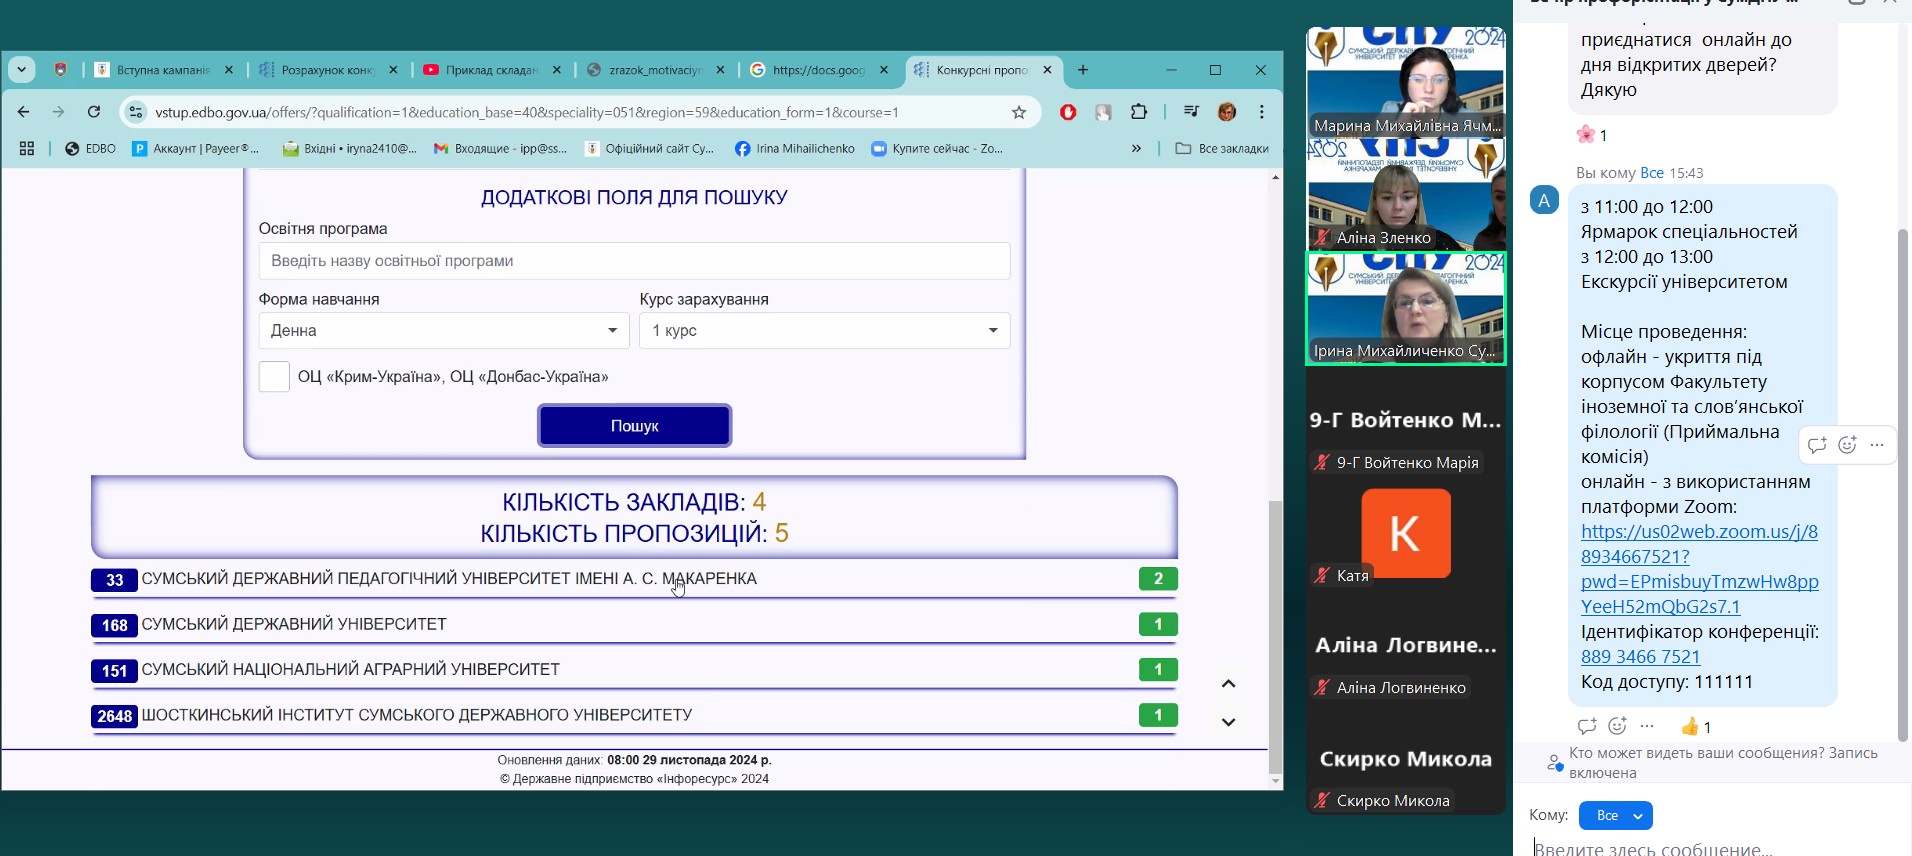1912x856 pixels.
Task: Check the ОЦ «Крим-Україна» checkbox
Action: [x=274, y=377]
